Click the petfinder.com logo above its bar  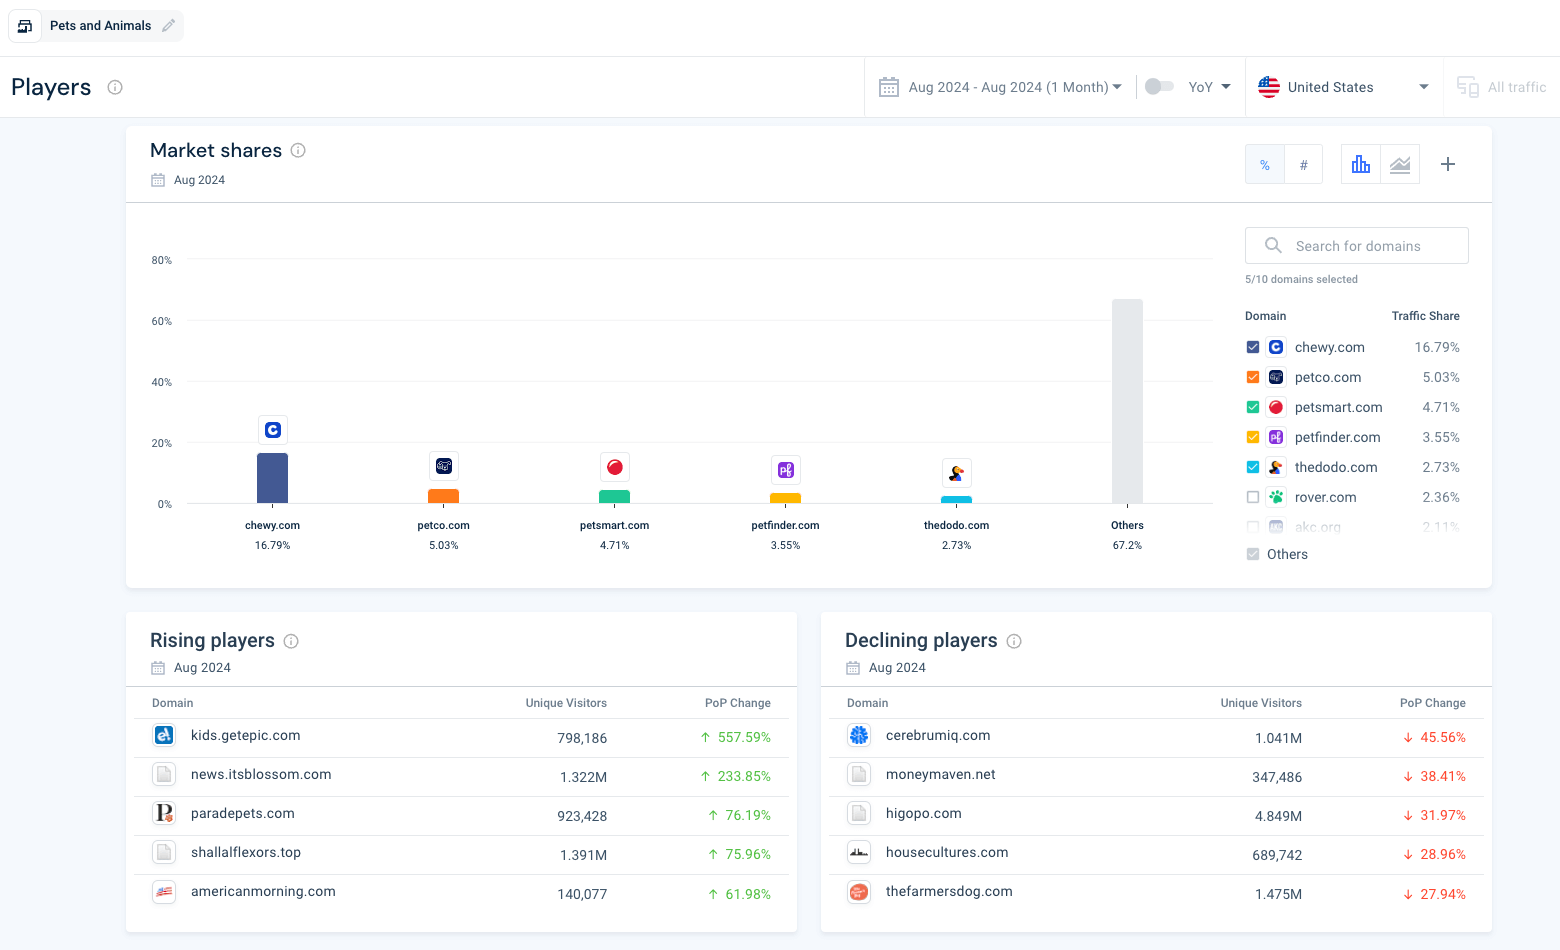786,470
